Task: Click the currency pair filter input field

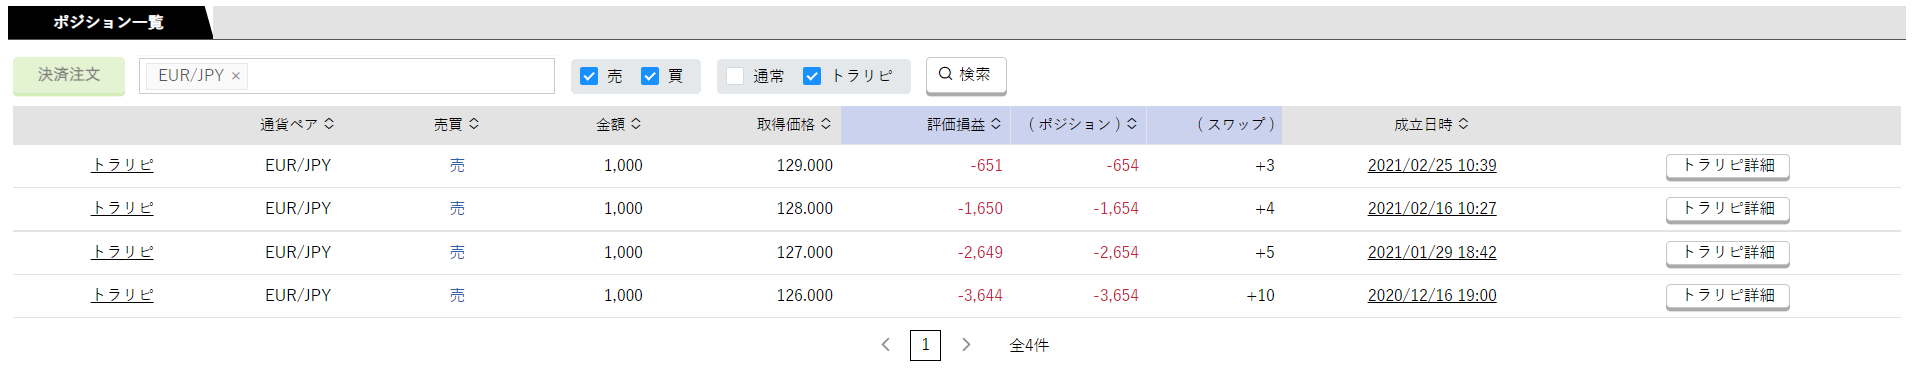Action: coord(400,76)
